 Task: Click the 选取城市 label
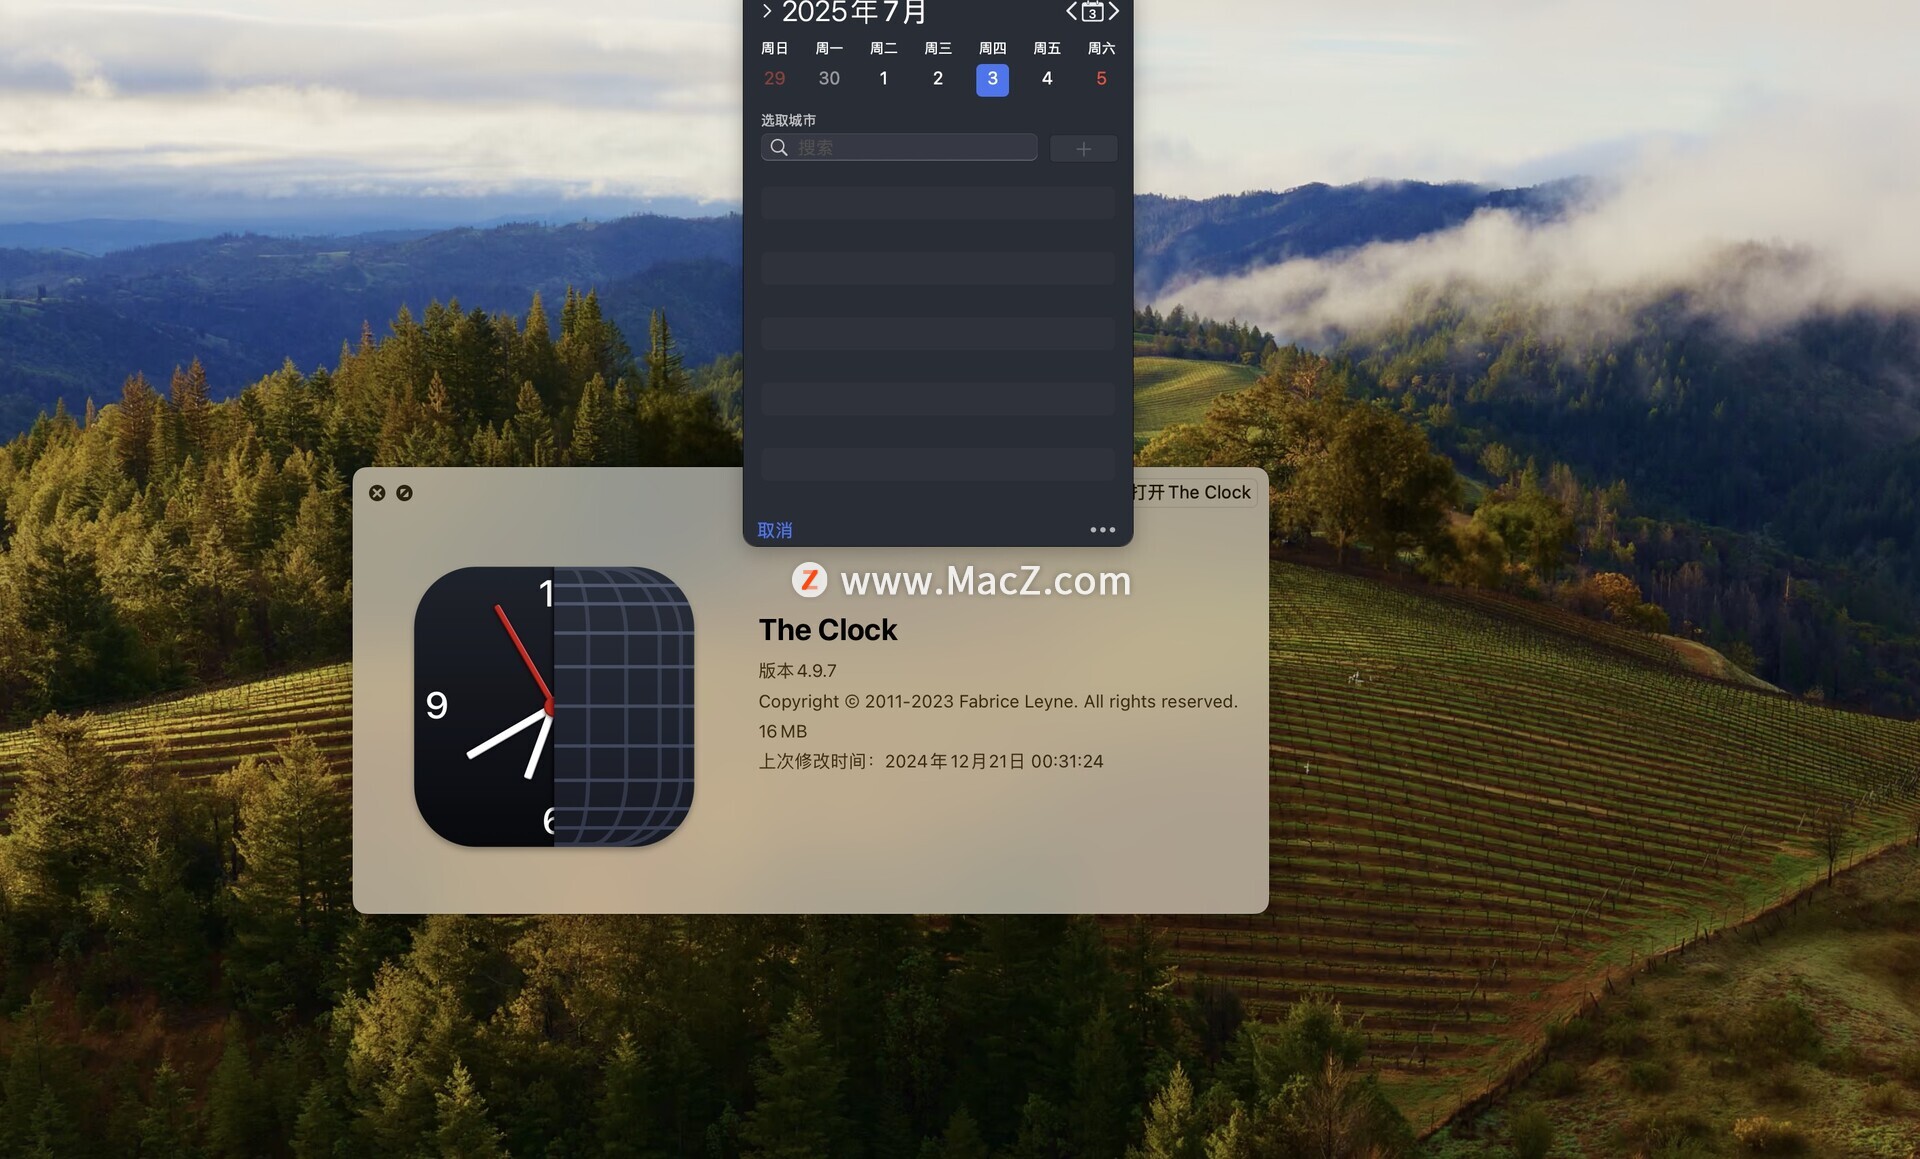788,120
